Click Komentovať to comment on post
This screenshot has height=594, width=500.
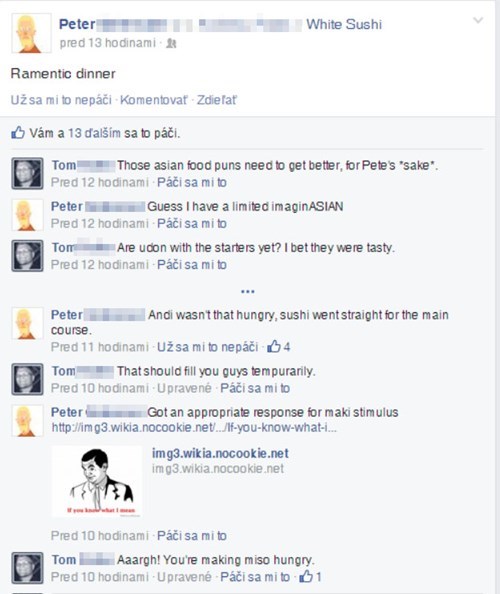tap(153, 100)
